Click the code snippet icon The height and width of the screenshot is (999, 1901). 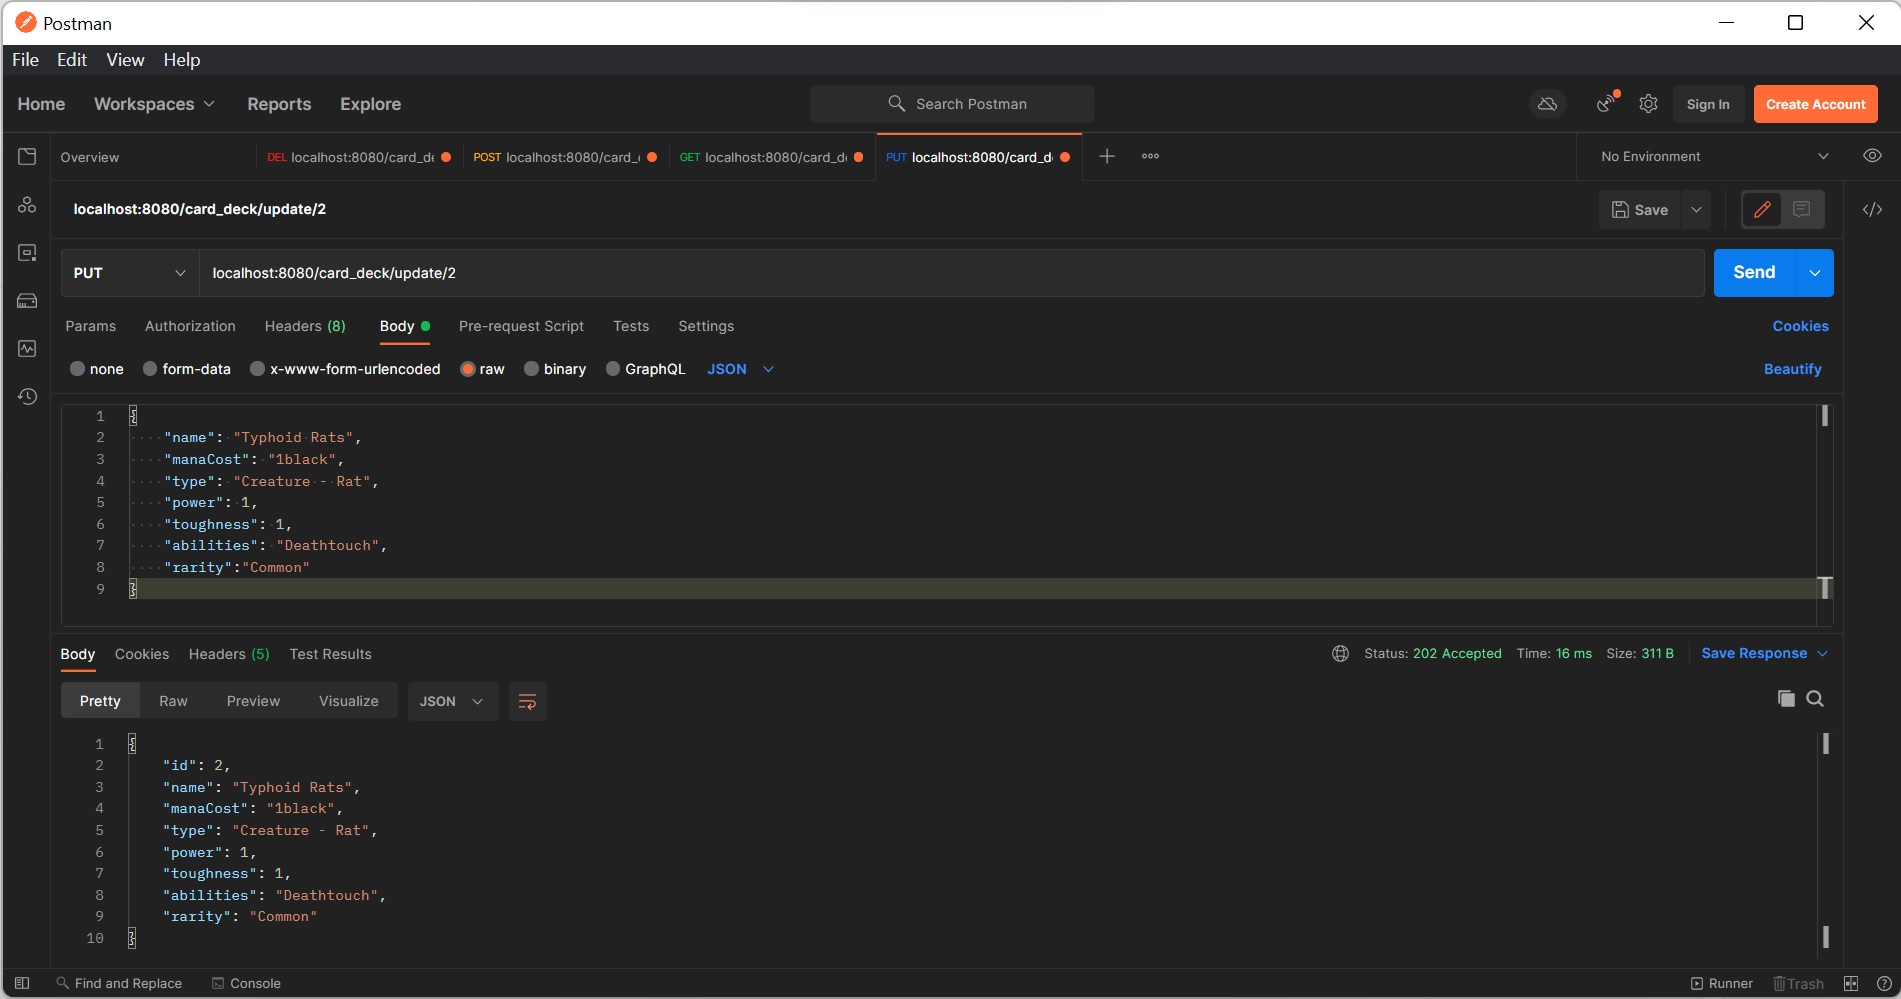[1872, 209]
